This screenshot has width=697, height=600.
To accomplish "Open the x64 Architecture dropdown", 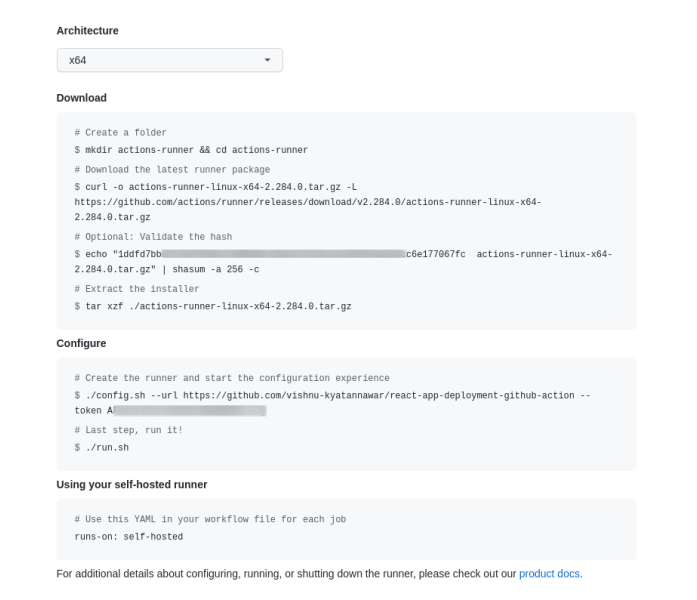I will coord(169,60).
